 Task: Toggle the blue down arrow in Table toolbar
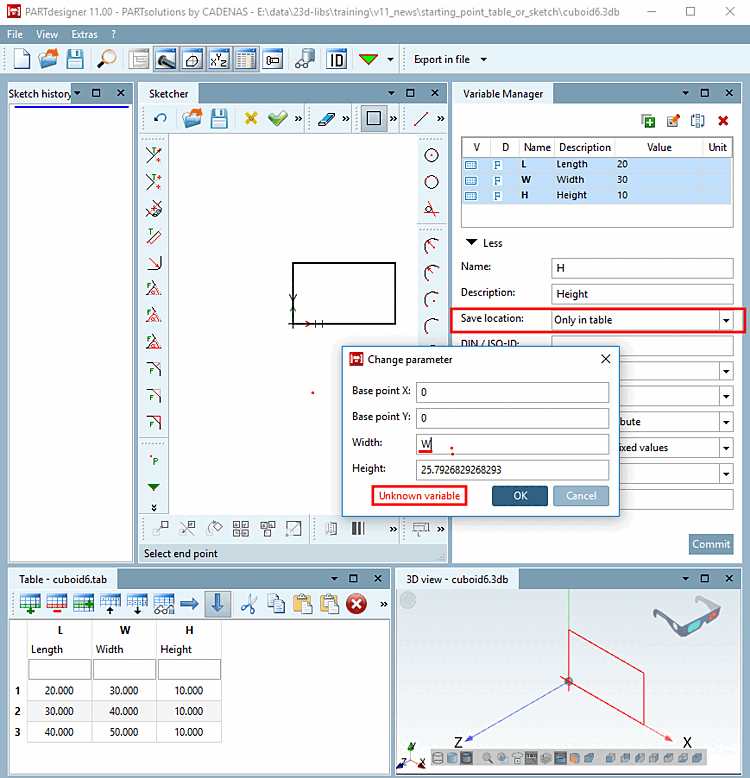[217, 604]
